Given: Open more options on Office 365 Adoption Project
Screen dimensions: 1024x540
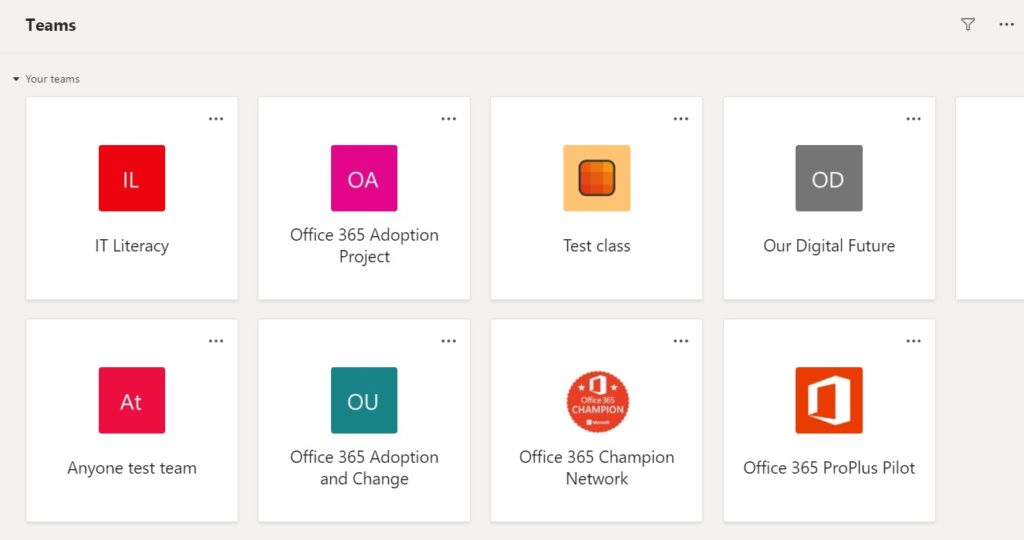Looking at the screenshot, I should 449,119.
